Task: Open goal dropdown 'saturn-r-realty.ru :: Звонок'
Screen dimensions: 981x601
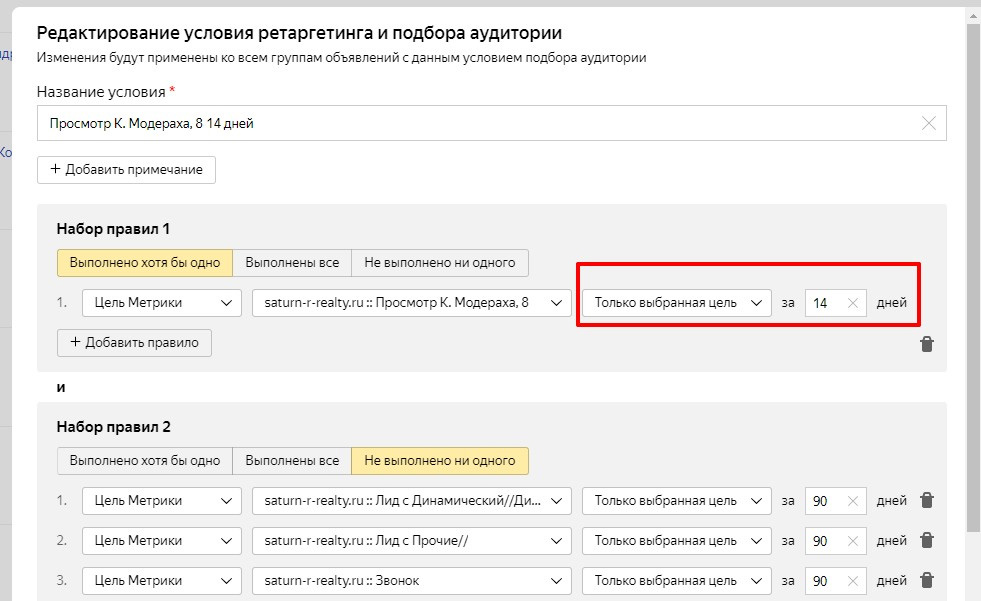Action: click(x=412, y=581)
